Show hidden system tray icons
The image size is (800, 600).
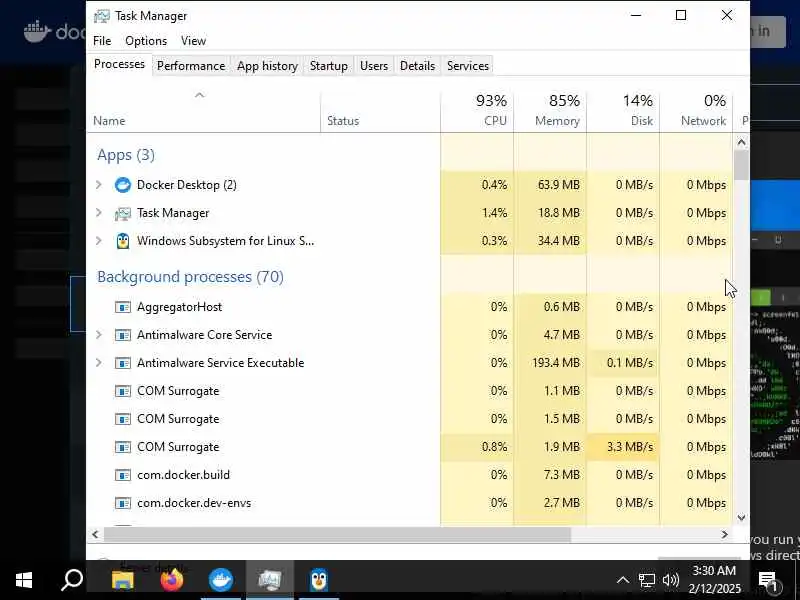(x=622, y=580)
